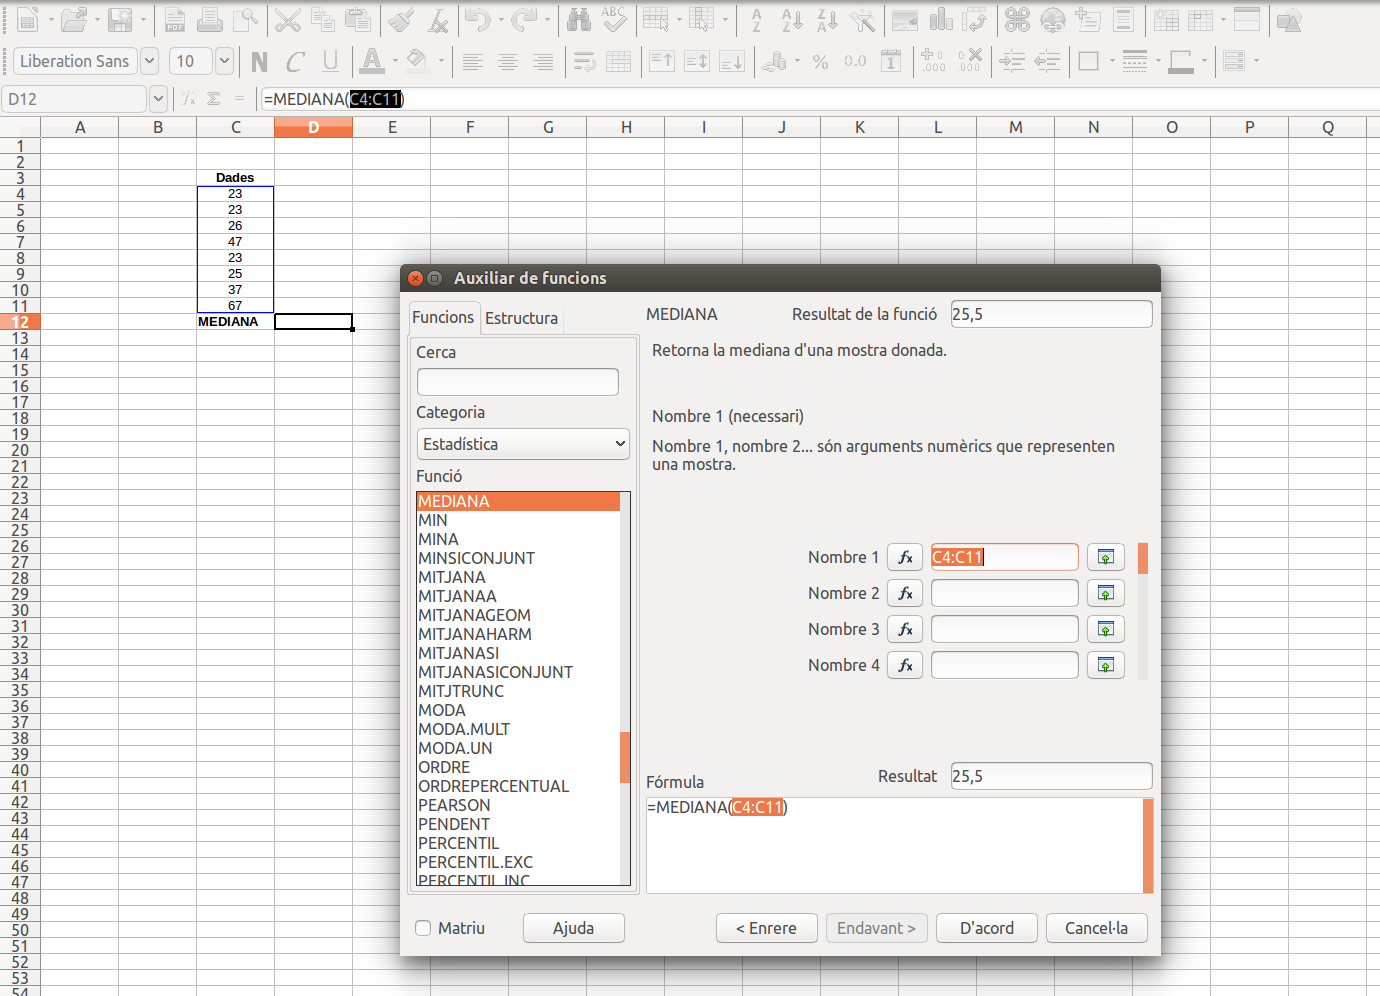
Task: Enable the Matriu checkbox
Action: pos(424,928)
